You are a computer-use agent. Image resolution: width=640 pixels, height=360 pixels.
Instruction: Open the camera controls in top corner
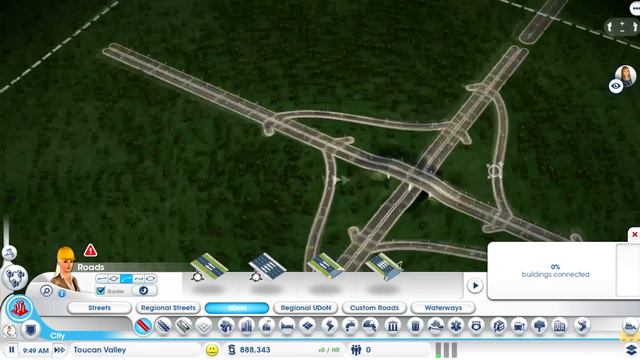pyautogui.click(x=622, y=27)
